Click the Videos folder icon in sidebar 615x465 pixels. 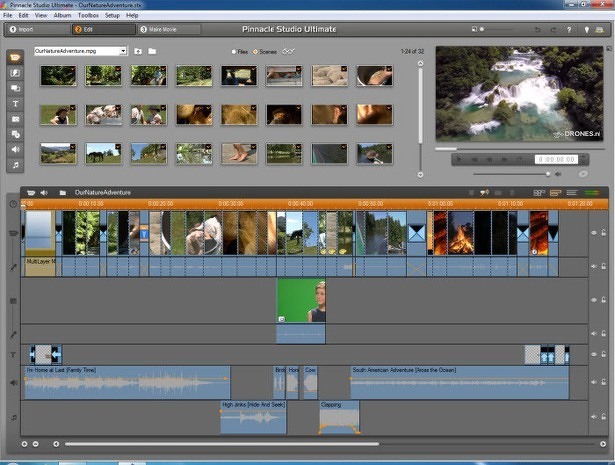click(x=16, y=58)
